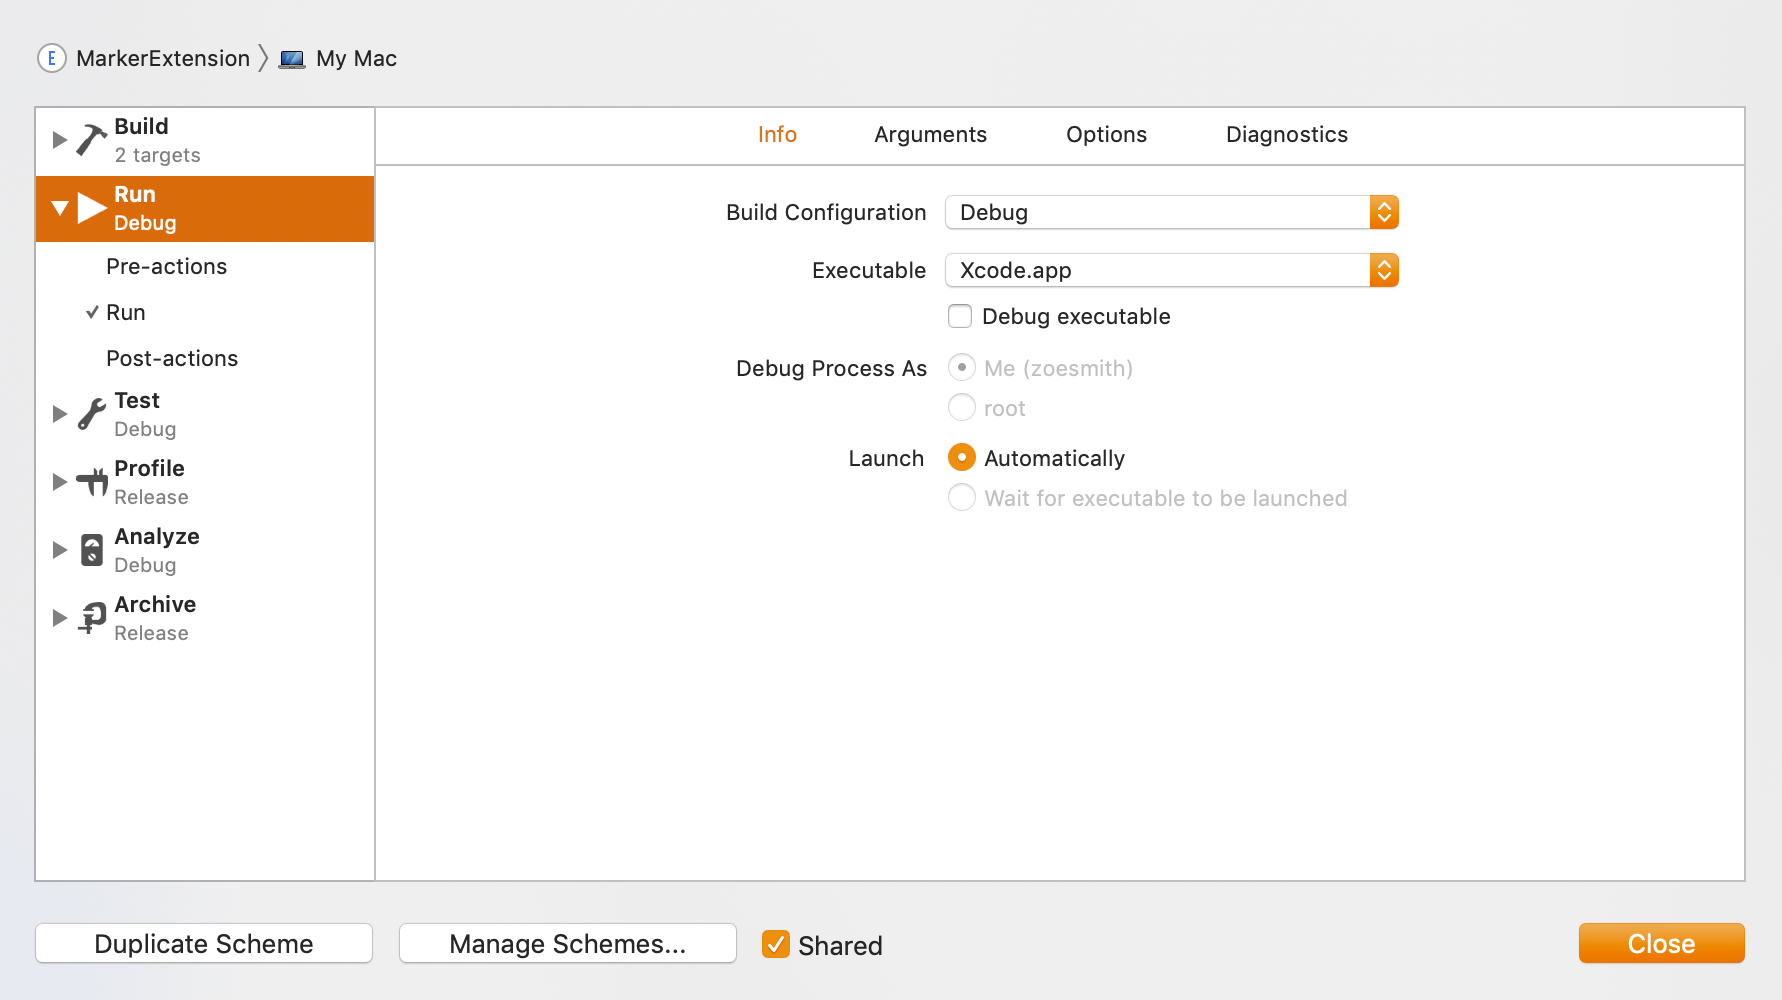Enable the Debug executable checkbox

click(960, 316)
